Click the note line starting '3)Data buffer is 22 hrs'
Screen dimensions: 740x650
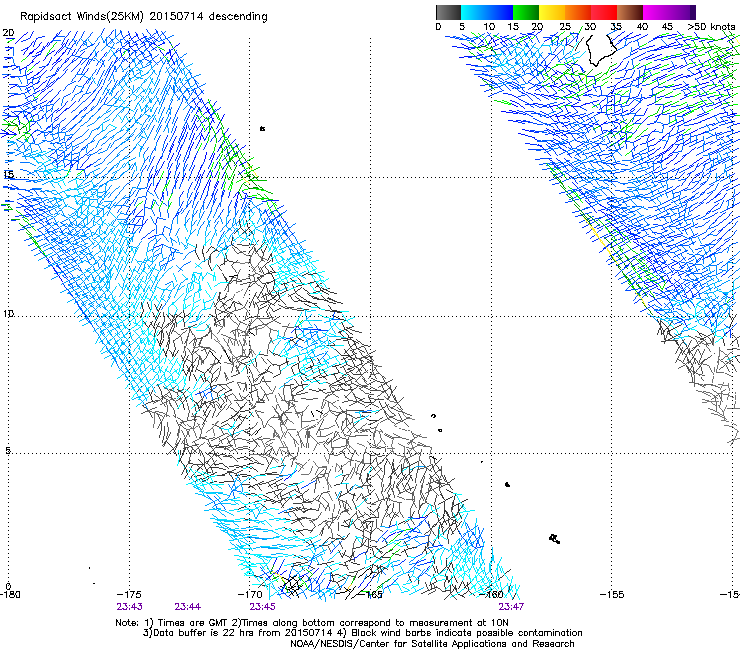tap(362, 633)
